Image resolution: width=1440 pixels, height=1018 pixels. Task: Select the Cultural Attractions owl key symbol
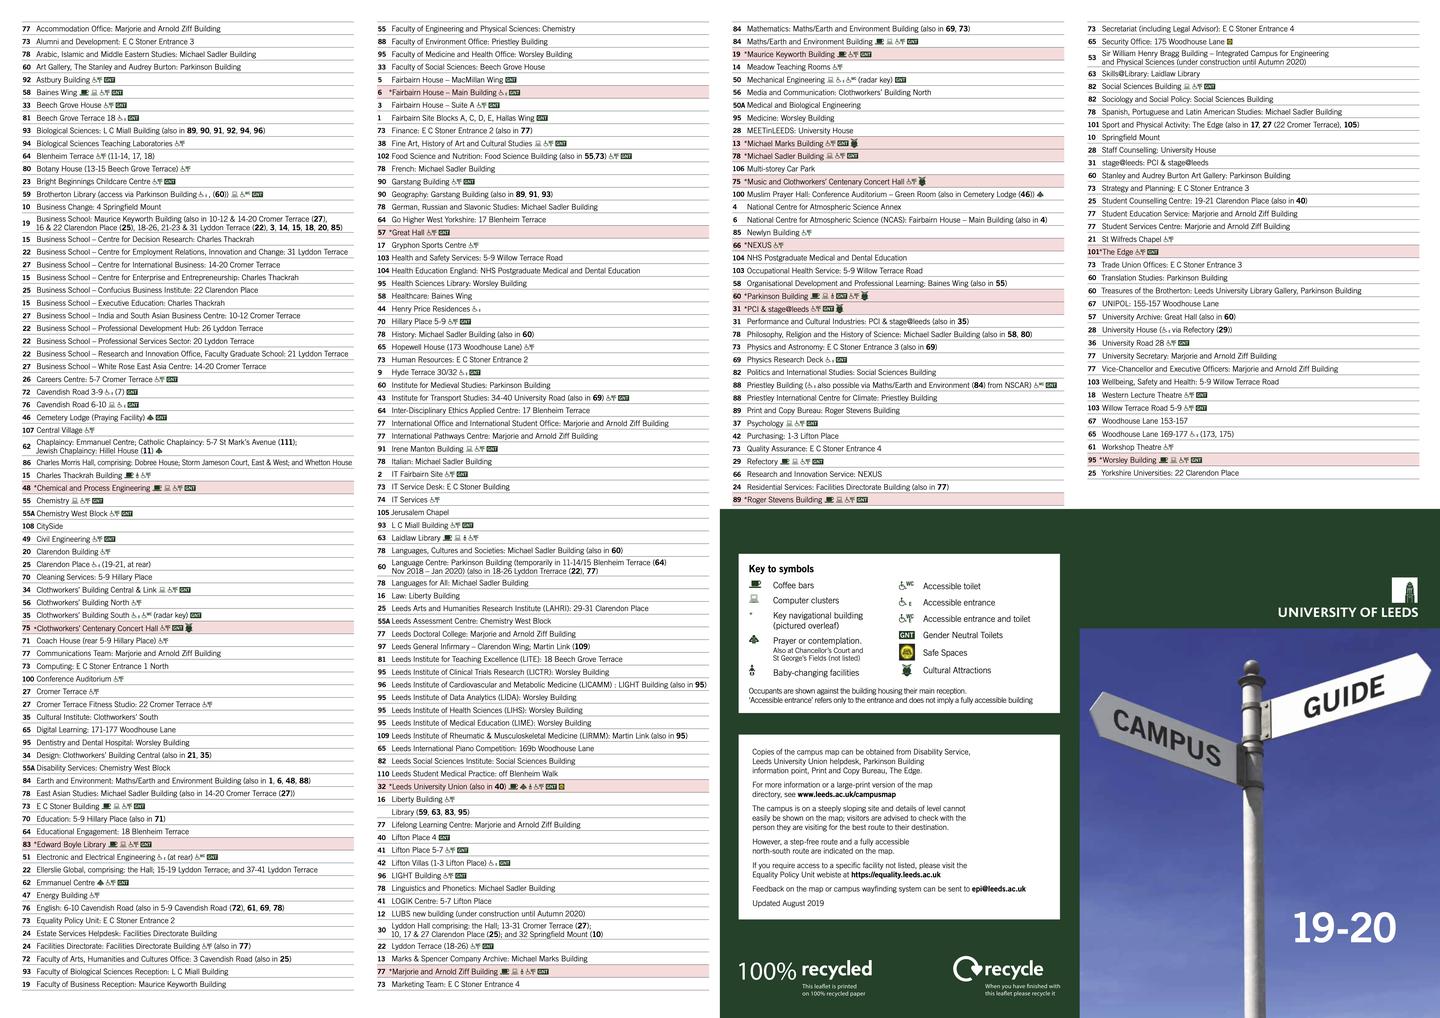[906, 670]
